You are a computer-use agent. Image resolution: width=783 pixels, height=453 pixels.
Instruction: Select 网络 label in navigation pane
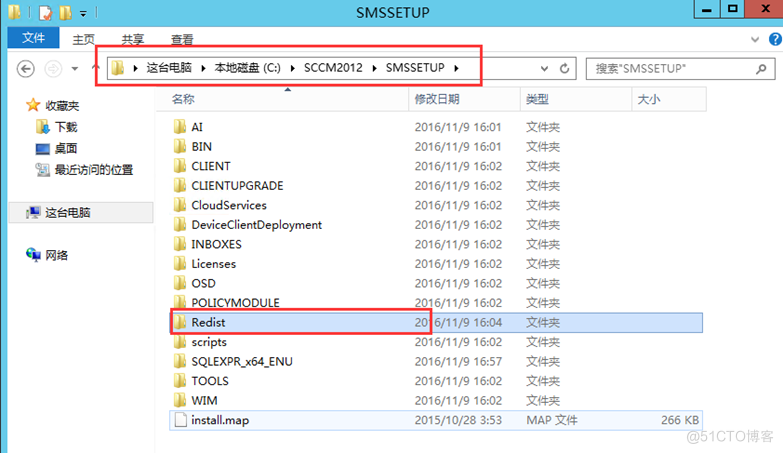[56, 255]
